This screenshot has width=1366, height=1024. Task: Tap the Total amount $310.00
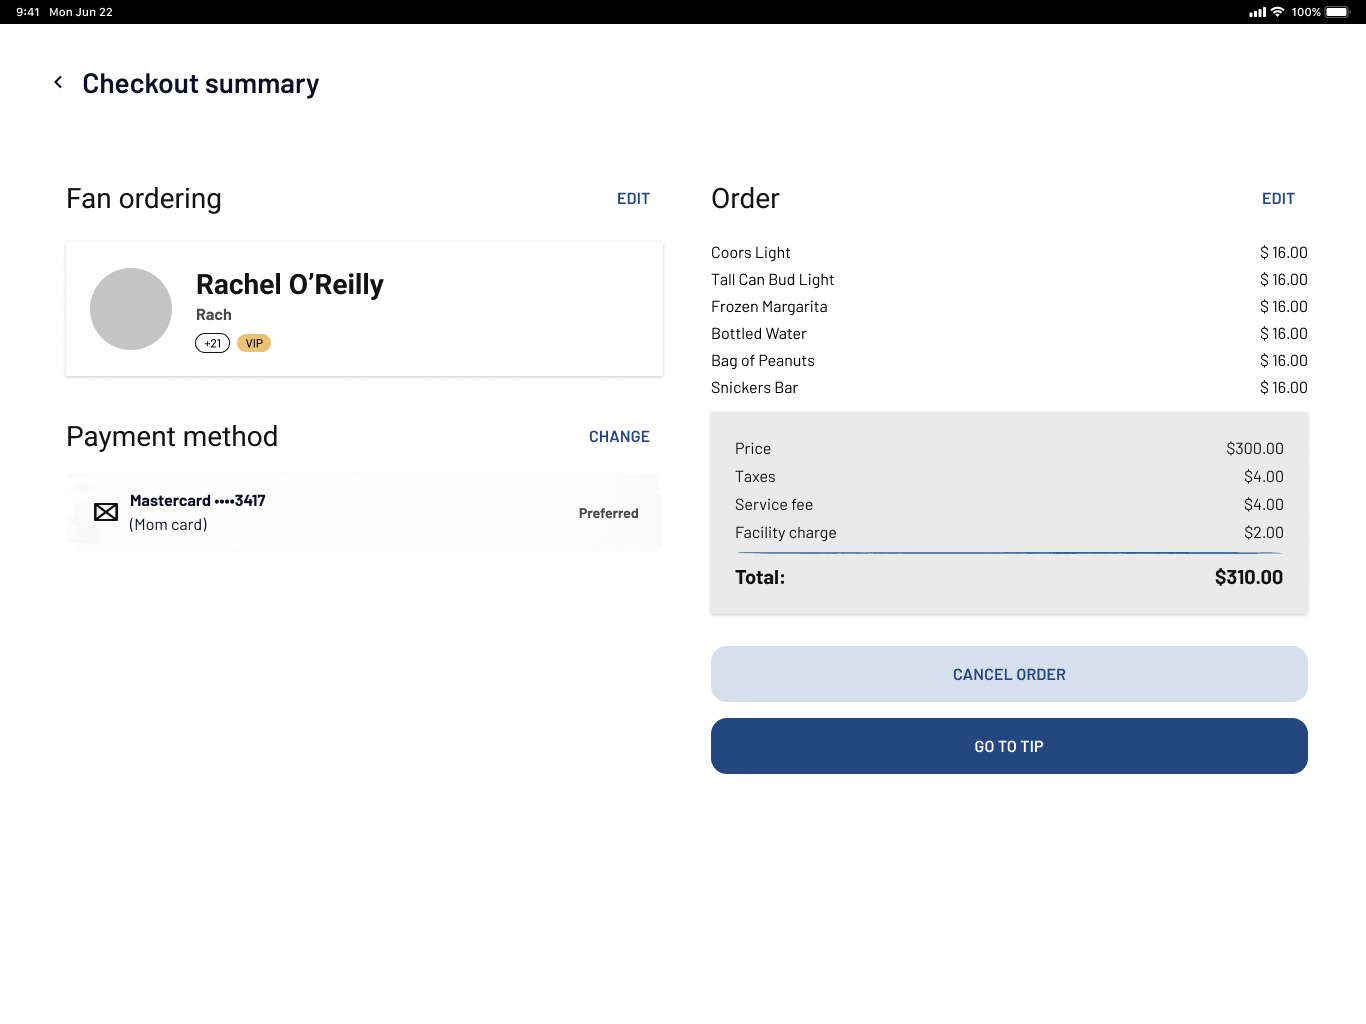point(1248,577)
